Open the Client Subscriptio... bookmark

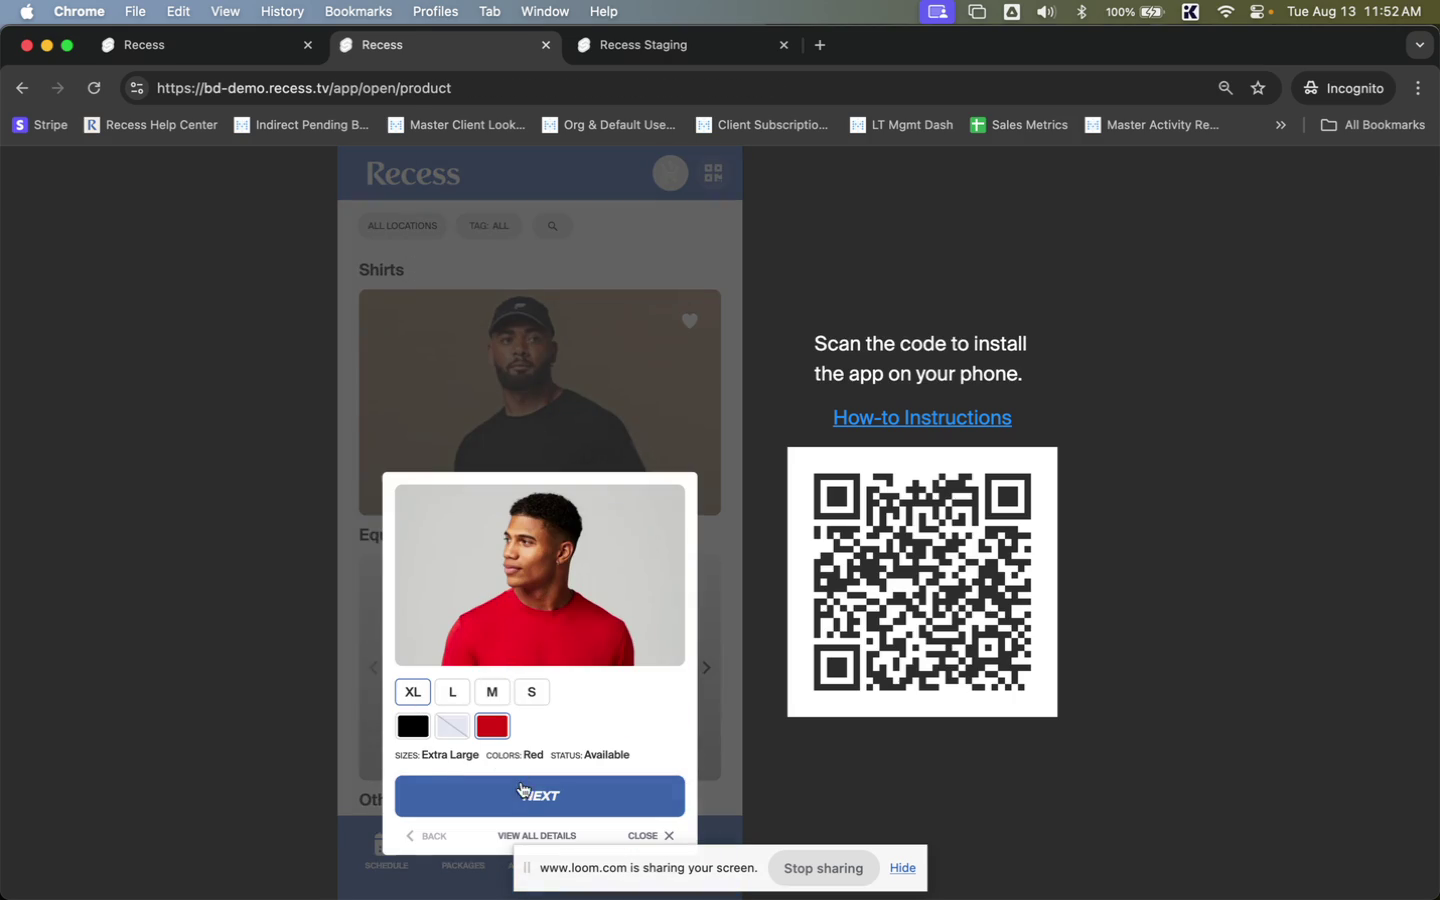click(763, 125)
